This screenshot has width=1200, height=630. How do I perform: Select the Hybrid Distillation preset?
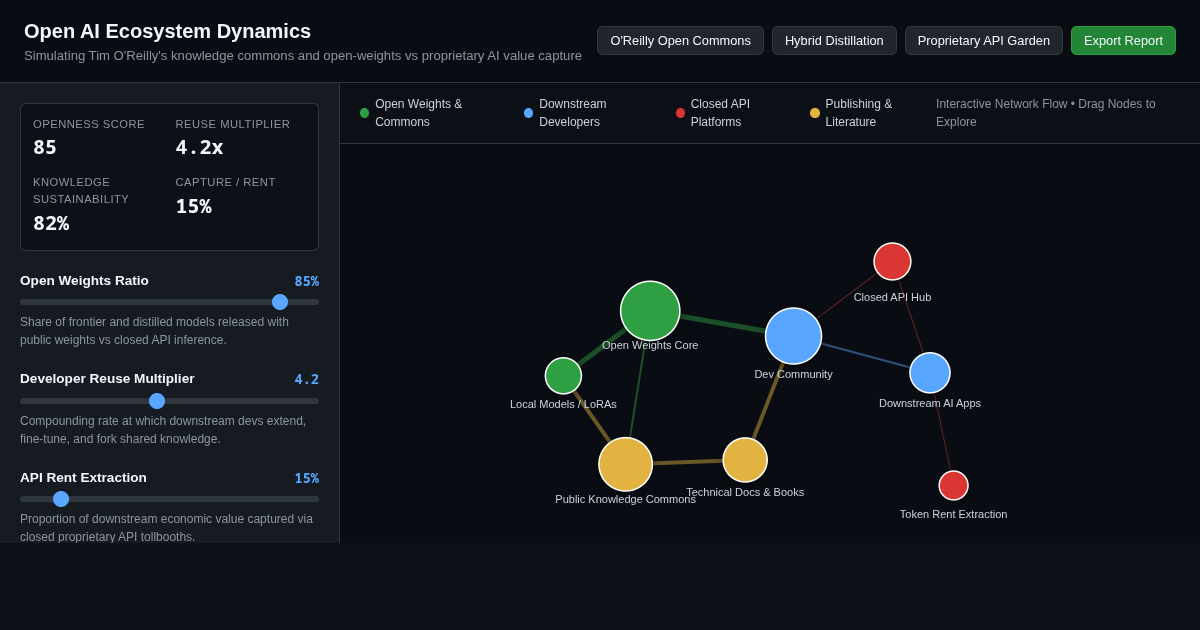point(834,41)
